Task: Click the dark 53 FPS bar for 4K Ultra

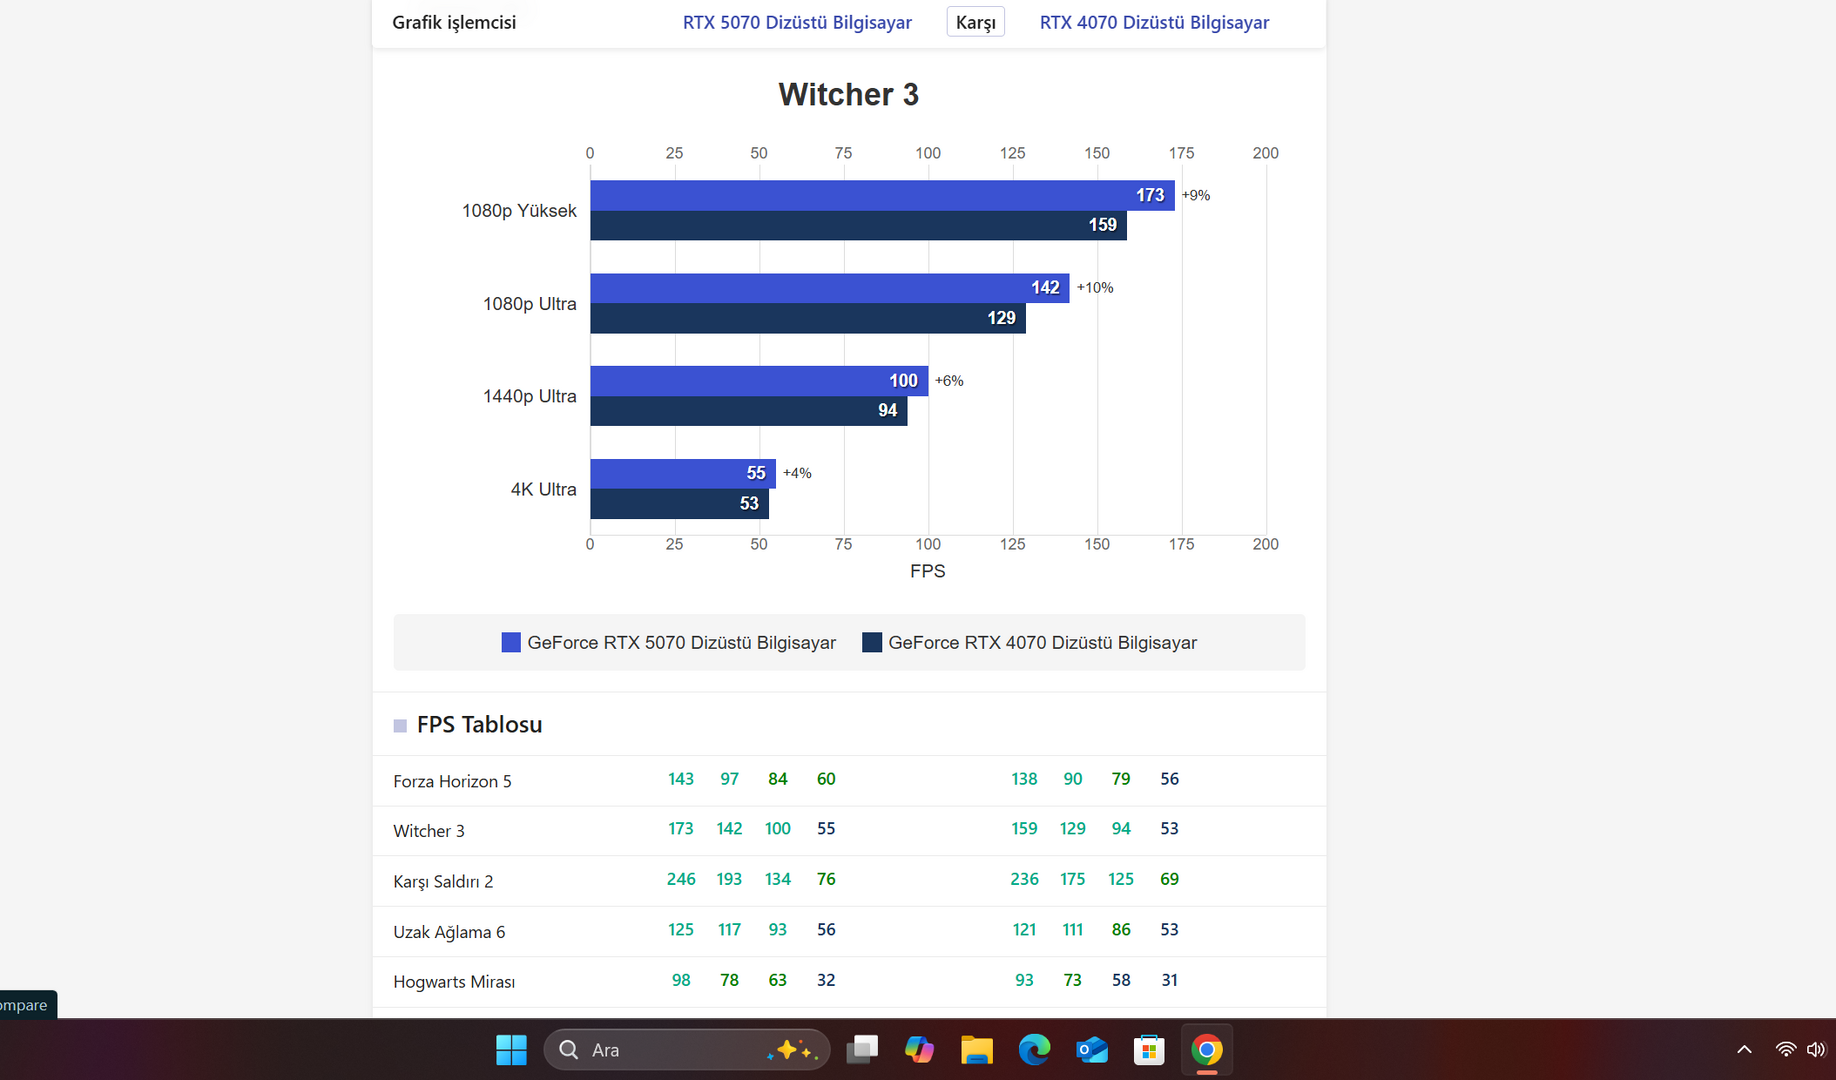Action: (680, 504)
